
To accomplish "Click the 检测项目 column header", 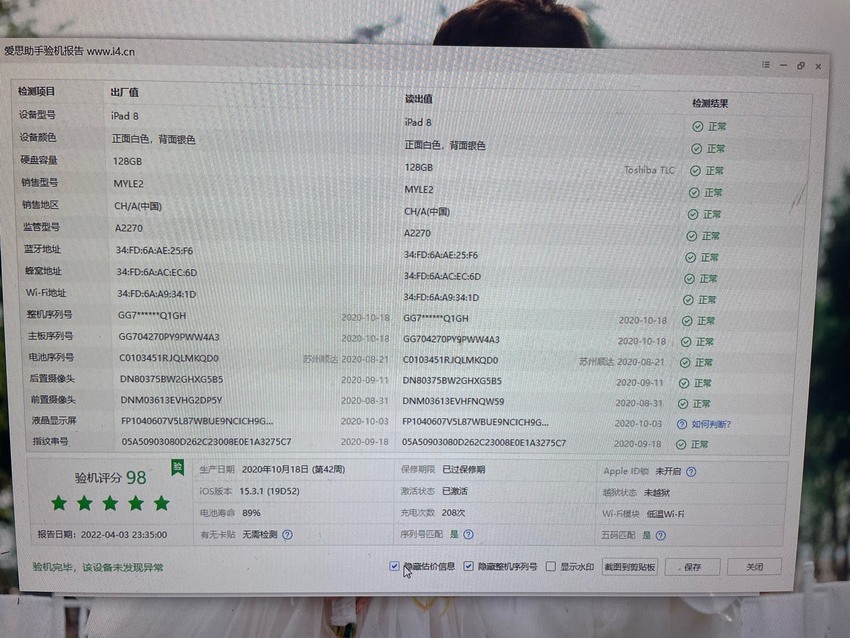I will pos(36,91).
